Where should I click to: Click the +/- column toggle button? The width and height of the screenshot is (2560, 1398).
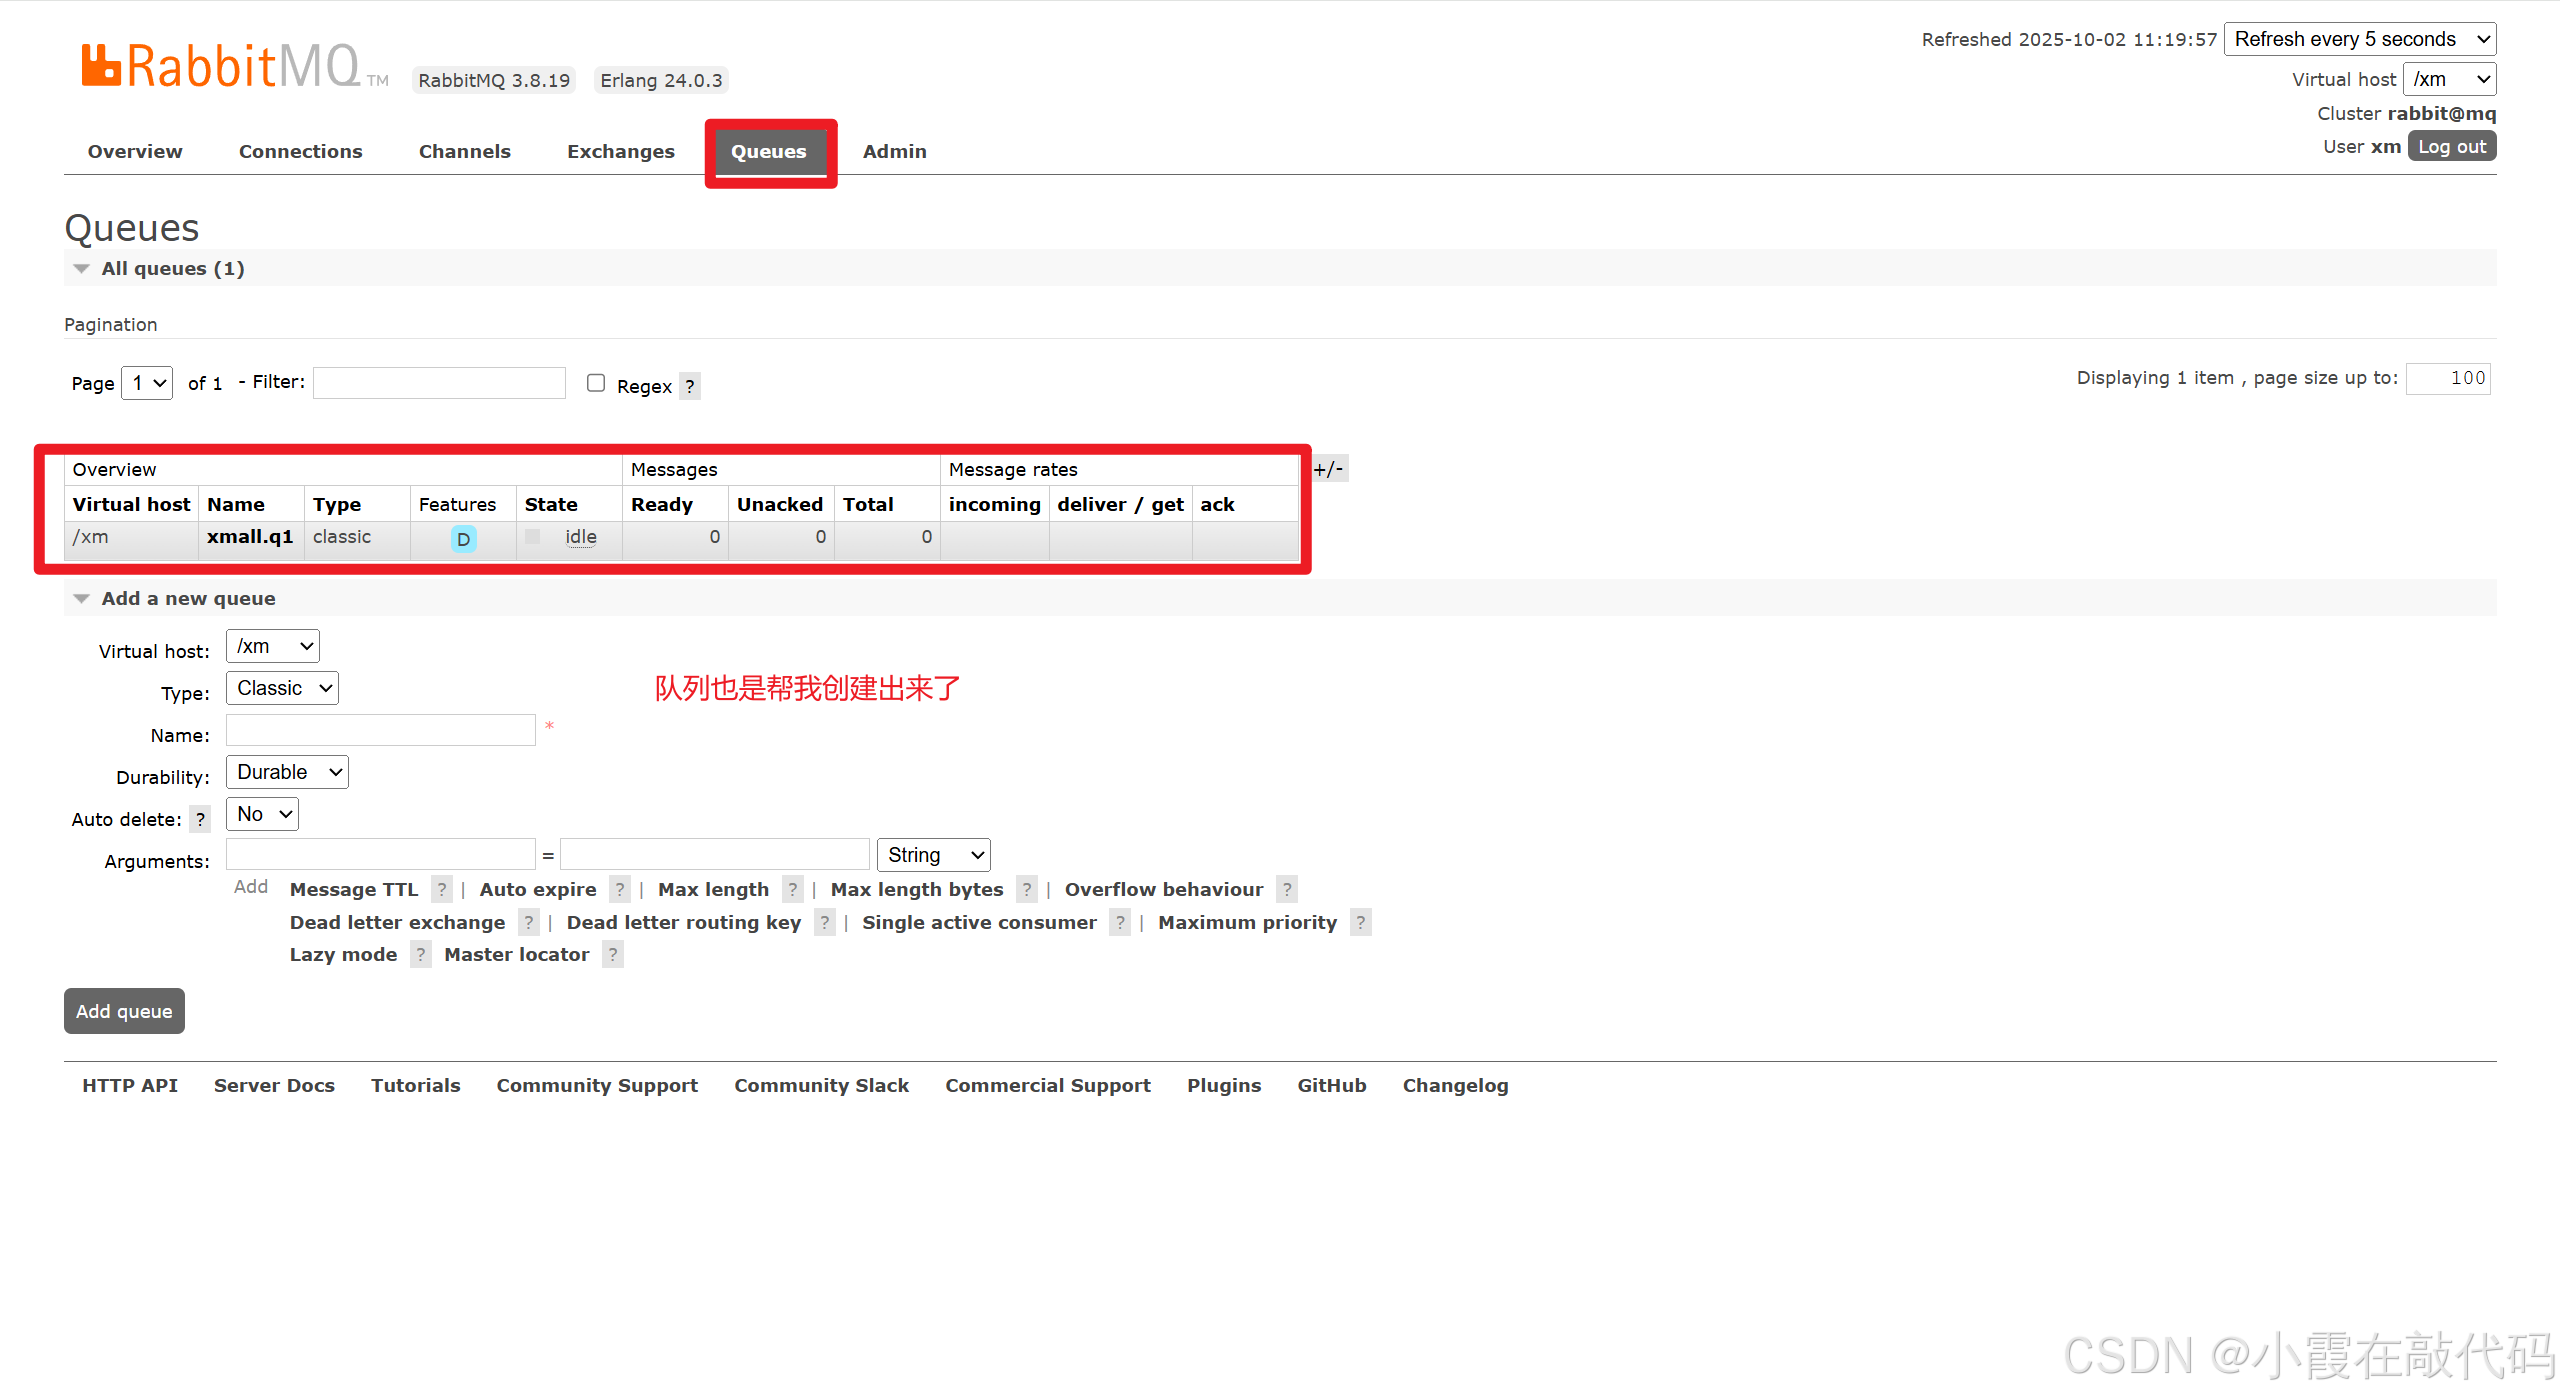pos(1329,469)
